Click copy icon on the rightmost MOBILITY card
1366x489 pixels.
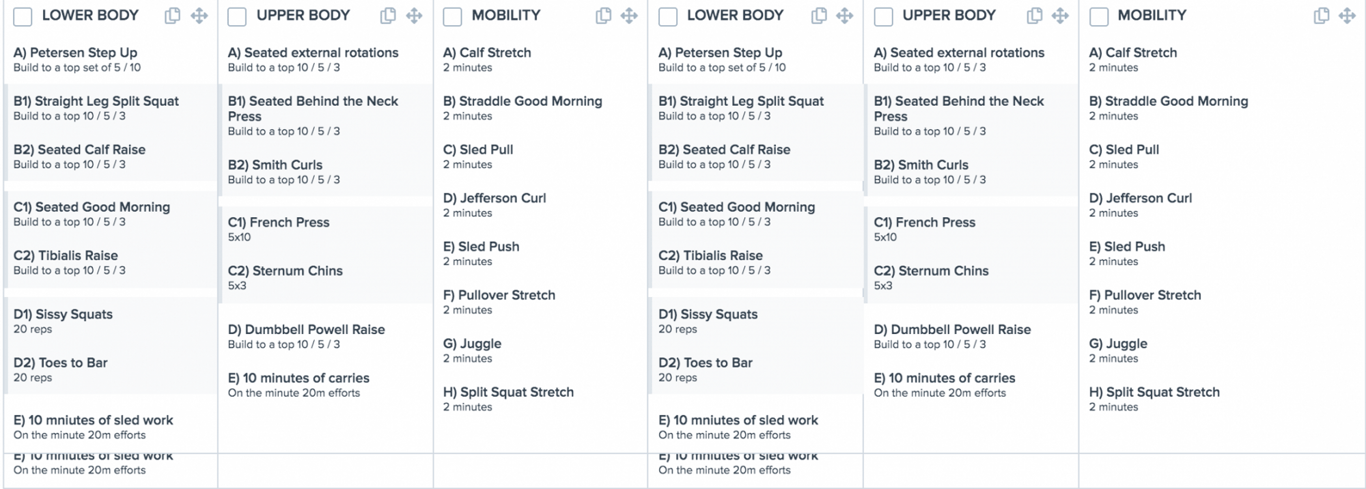point(1321,16)
